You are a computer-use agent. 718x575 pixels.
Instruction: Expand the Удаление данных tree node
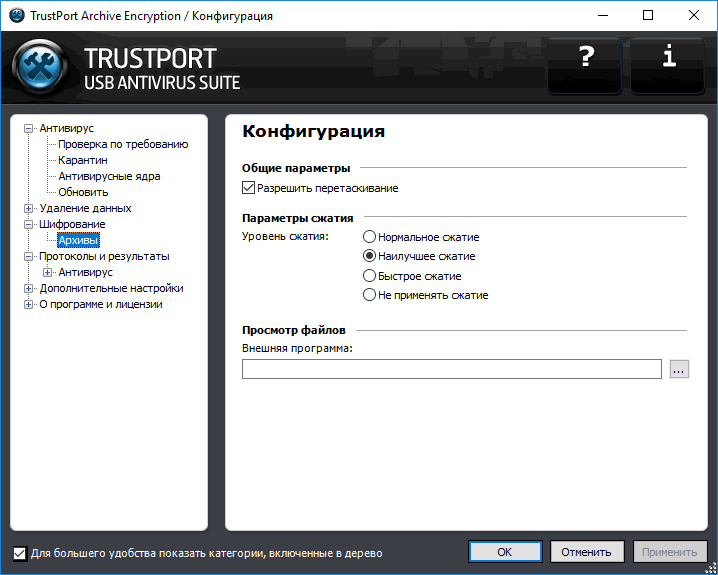28,208
